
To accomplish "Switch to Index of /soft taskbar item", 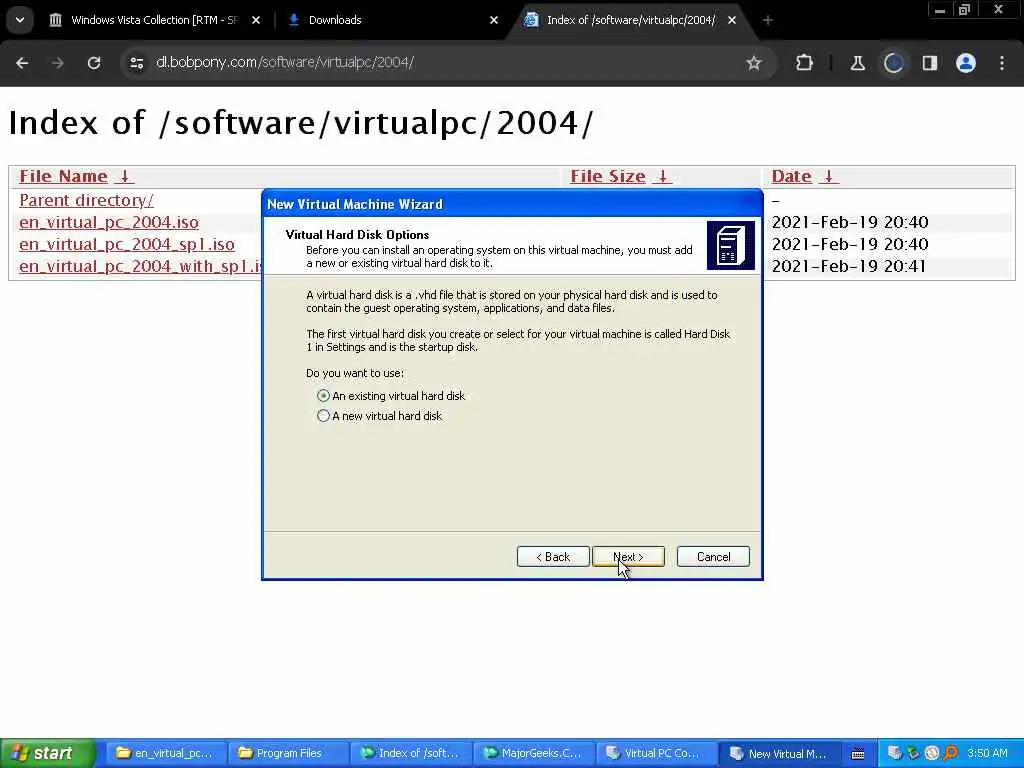I will pyautogui.click(x=409, y=753).
